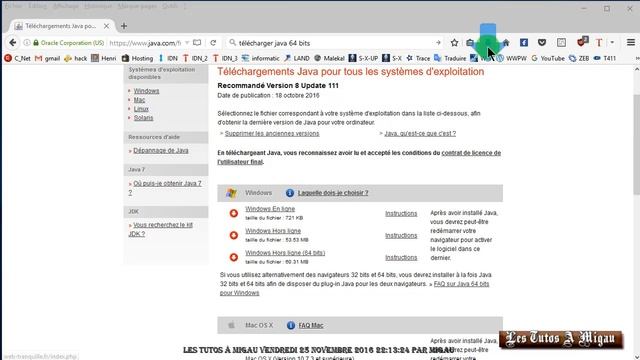Close the Téléchargements Java tab
This screenshot has width=640, height=360.
tap(106, 26)
